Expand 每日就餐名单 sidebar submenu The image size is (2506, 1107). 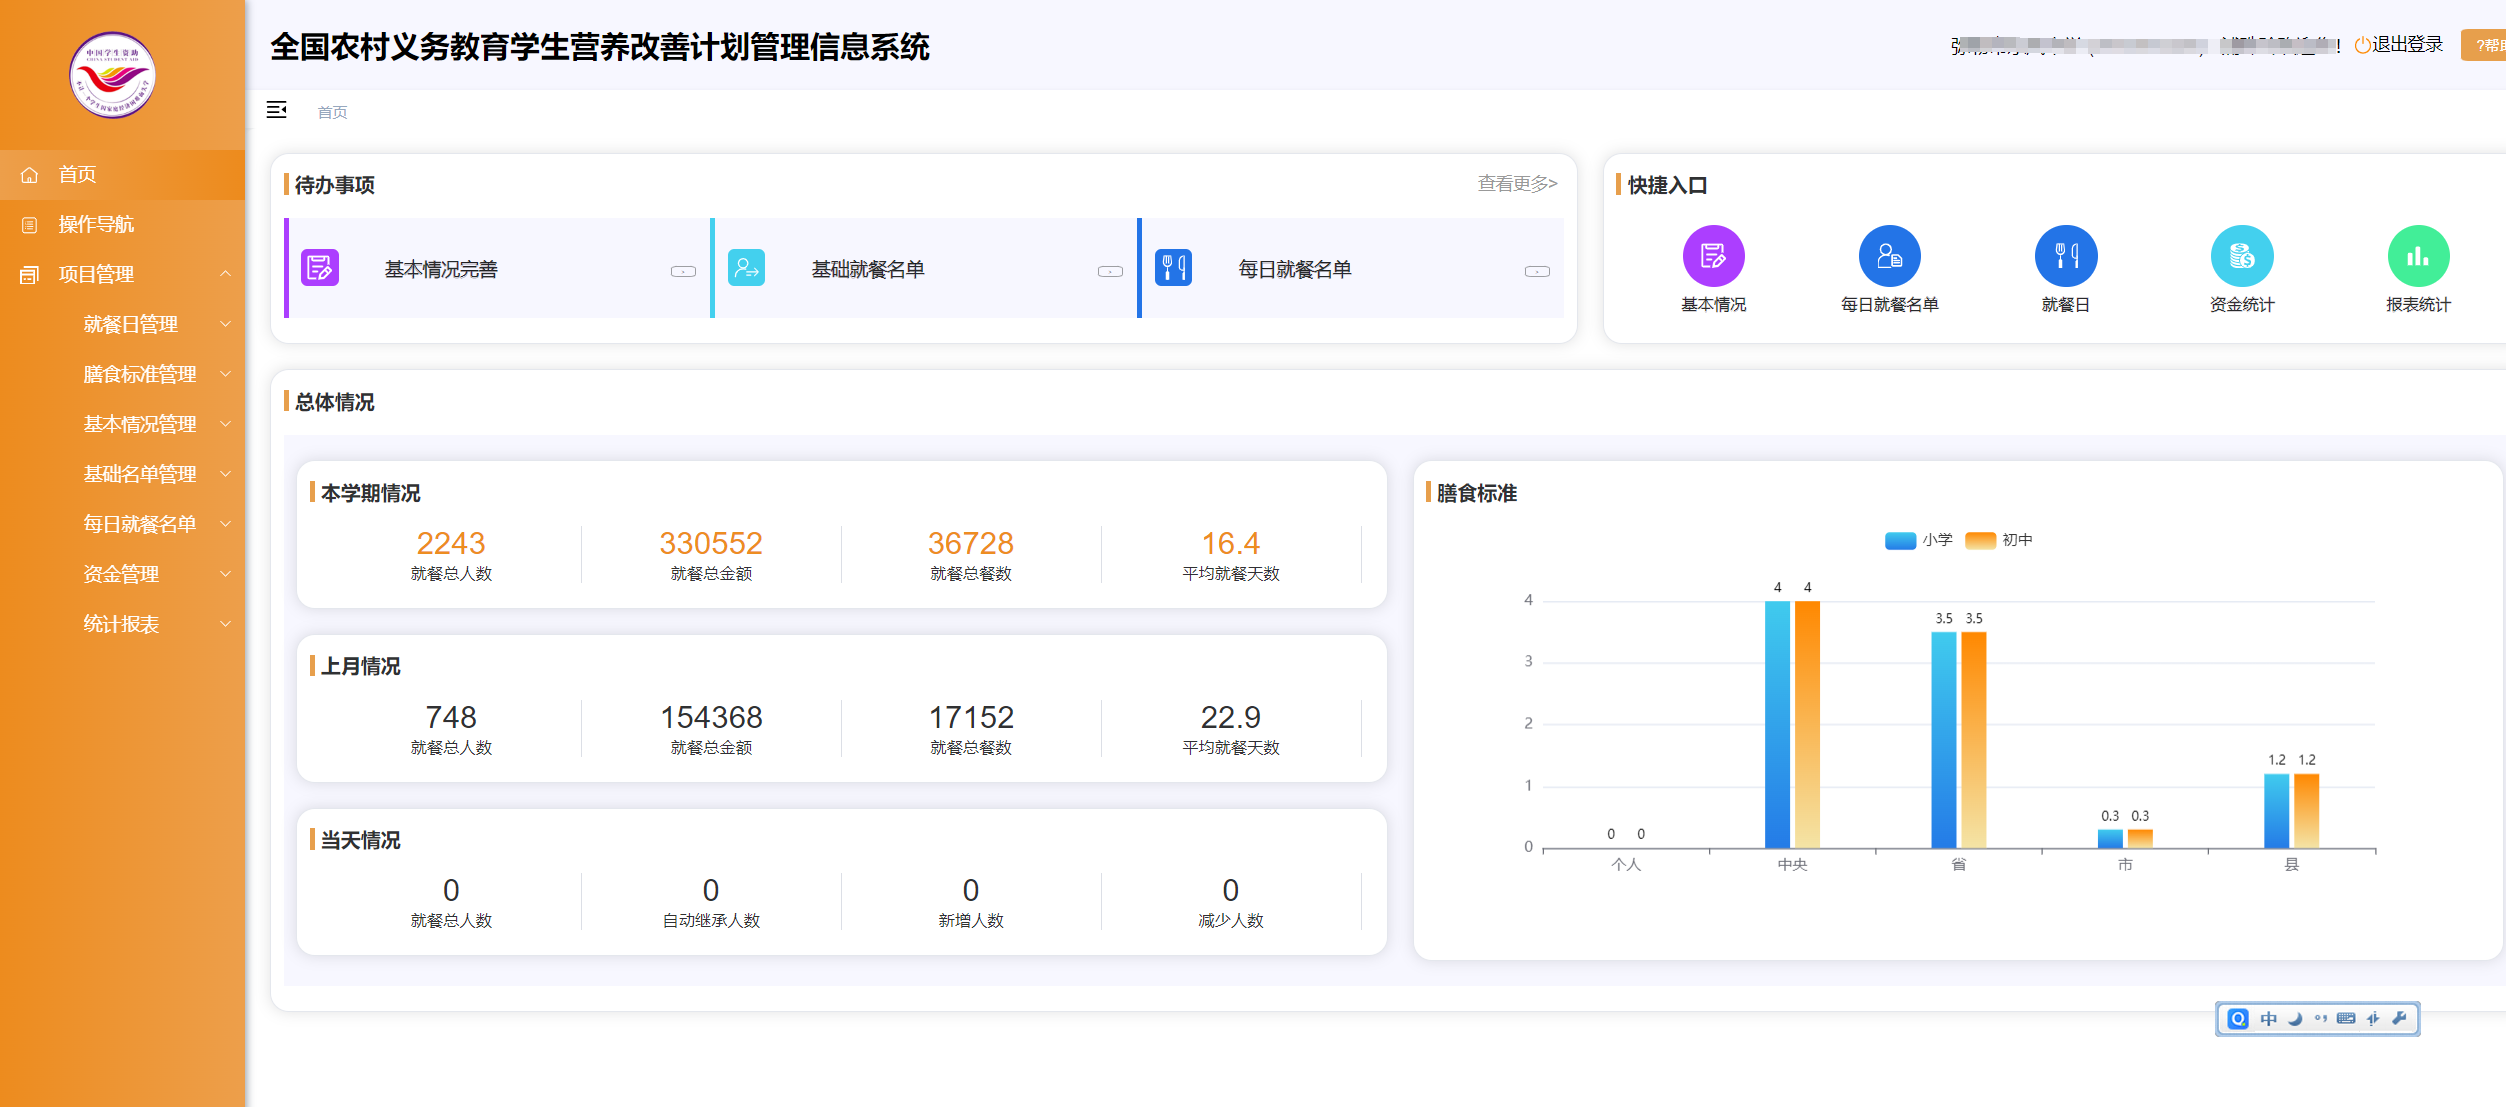226,524
